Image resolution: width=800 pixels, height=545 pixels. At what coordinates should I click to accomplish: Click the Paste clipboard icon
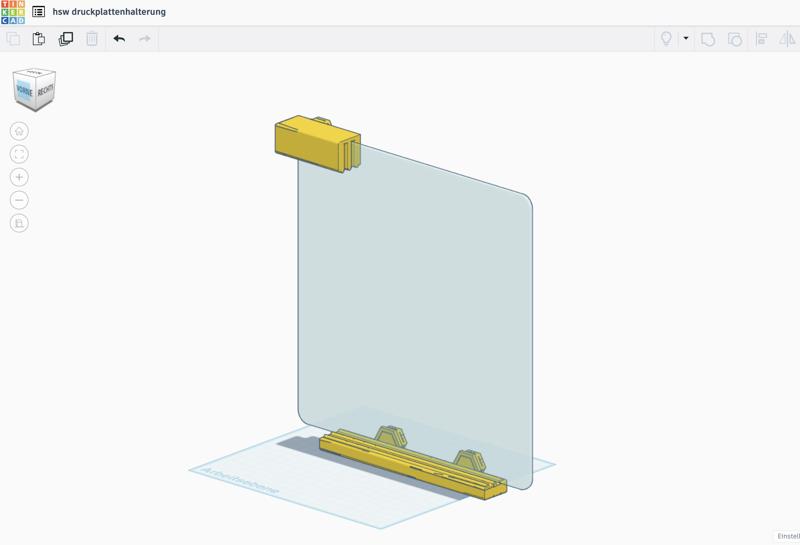point(39,39)
